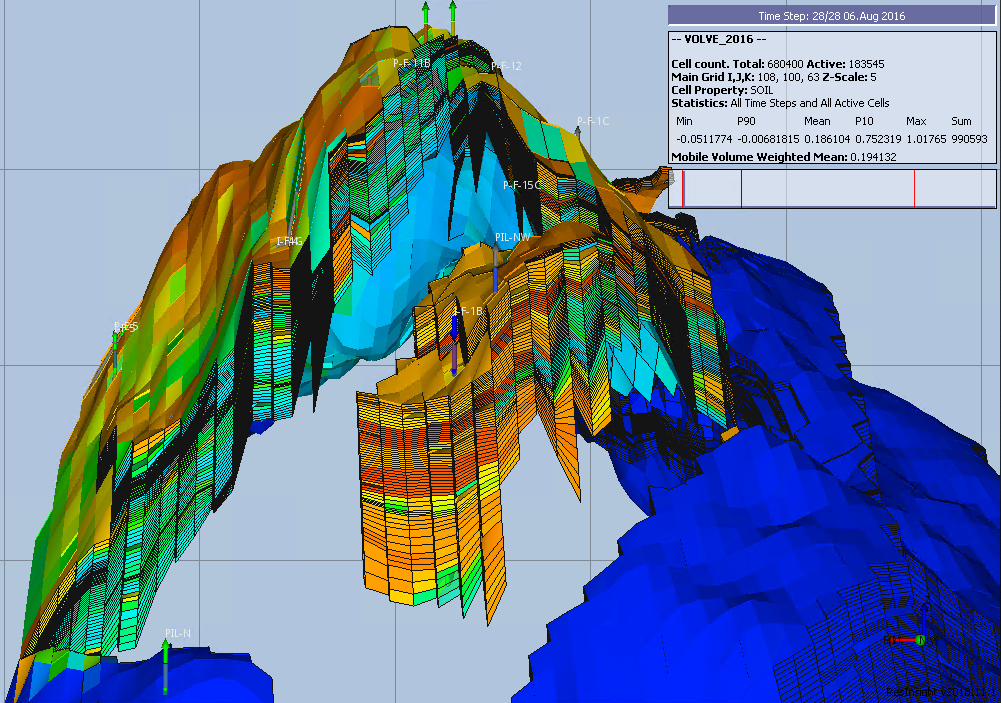
Task: Click the P-F-11B well label
Action: [x=411, y=63]
